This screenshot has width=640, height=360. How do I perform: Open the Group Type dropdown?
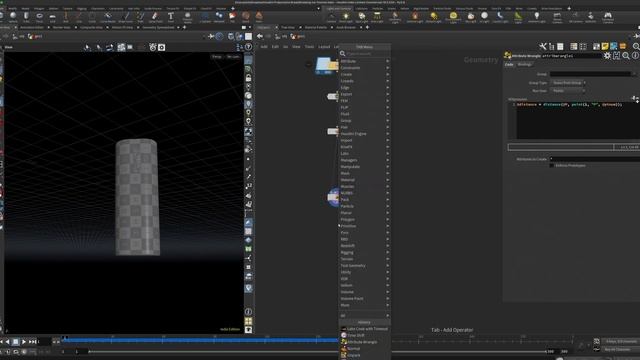click(568, 83)
